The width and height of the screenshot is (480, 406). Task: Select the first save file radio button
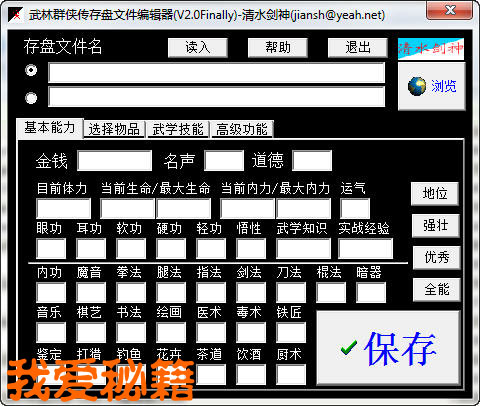31,70
